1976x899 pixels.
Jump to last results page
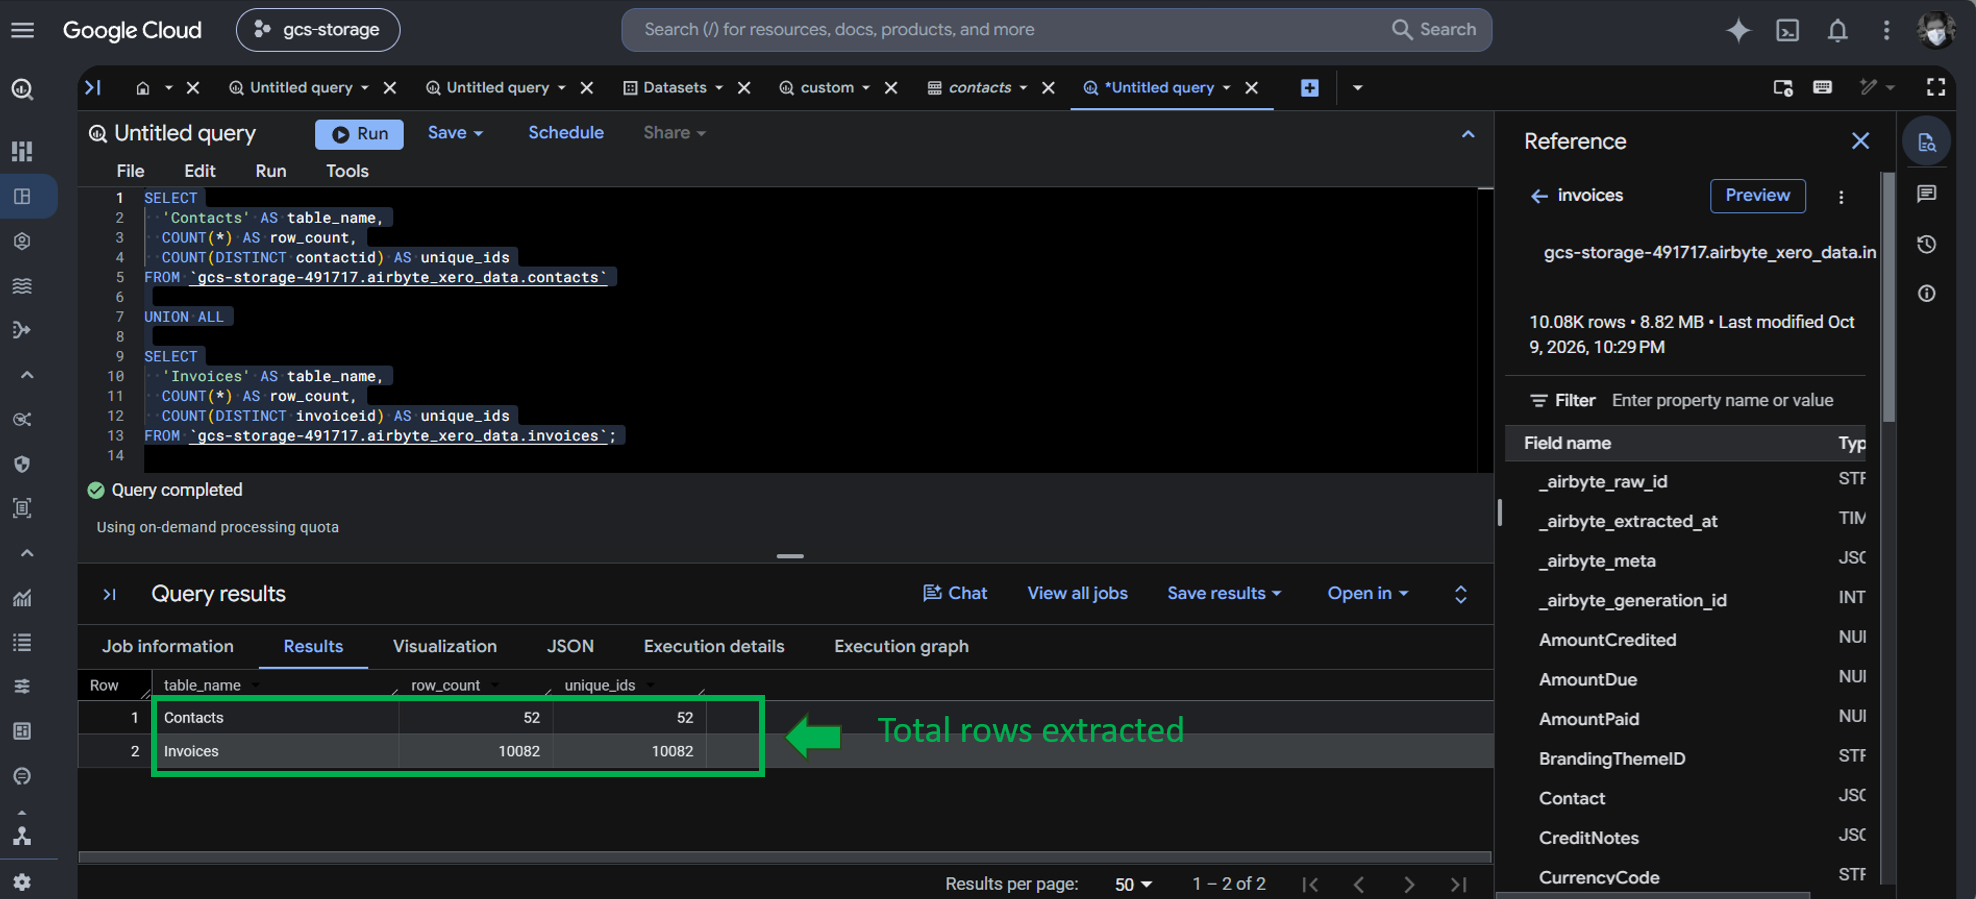[x=1458, y=885]
